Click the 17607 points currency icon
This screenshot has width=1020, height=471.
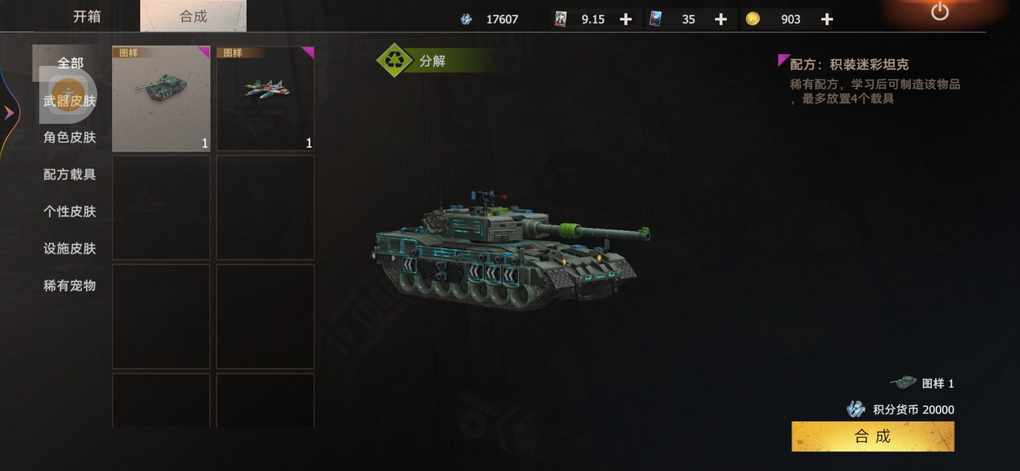[466, 20]
